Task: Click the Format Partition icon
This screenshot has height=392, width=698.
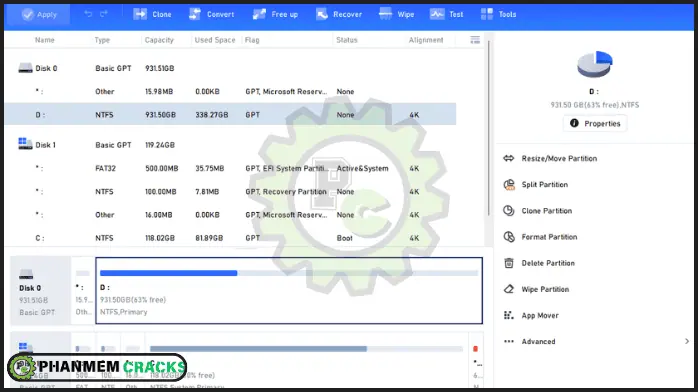Action: pos(509,237)
